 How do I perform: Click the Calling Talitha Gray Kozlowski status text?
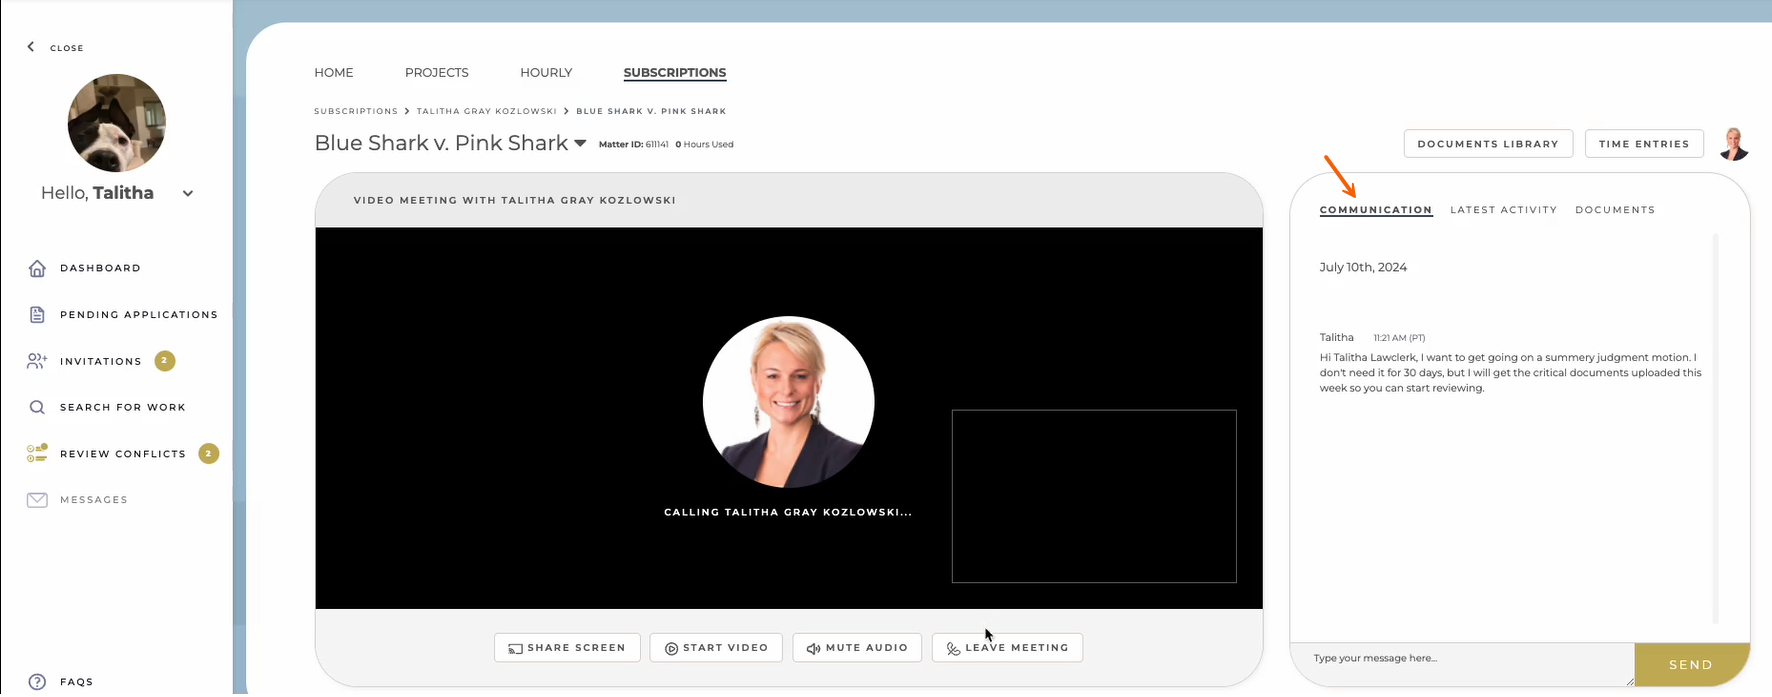point(788,512)
